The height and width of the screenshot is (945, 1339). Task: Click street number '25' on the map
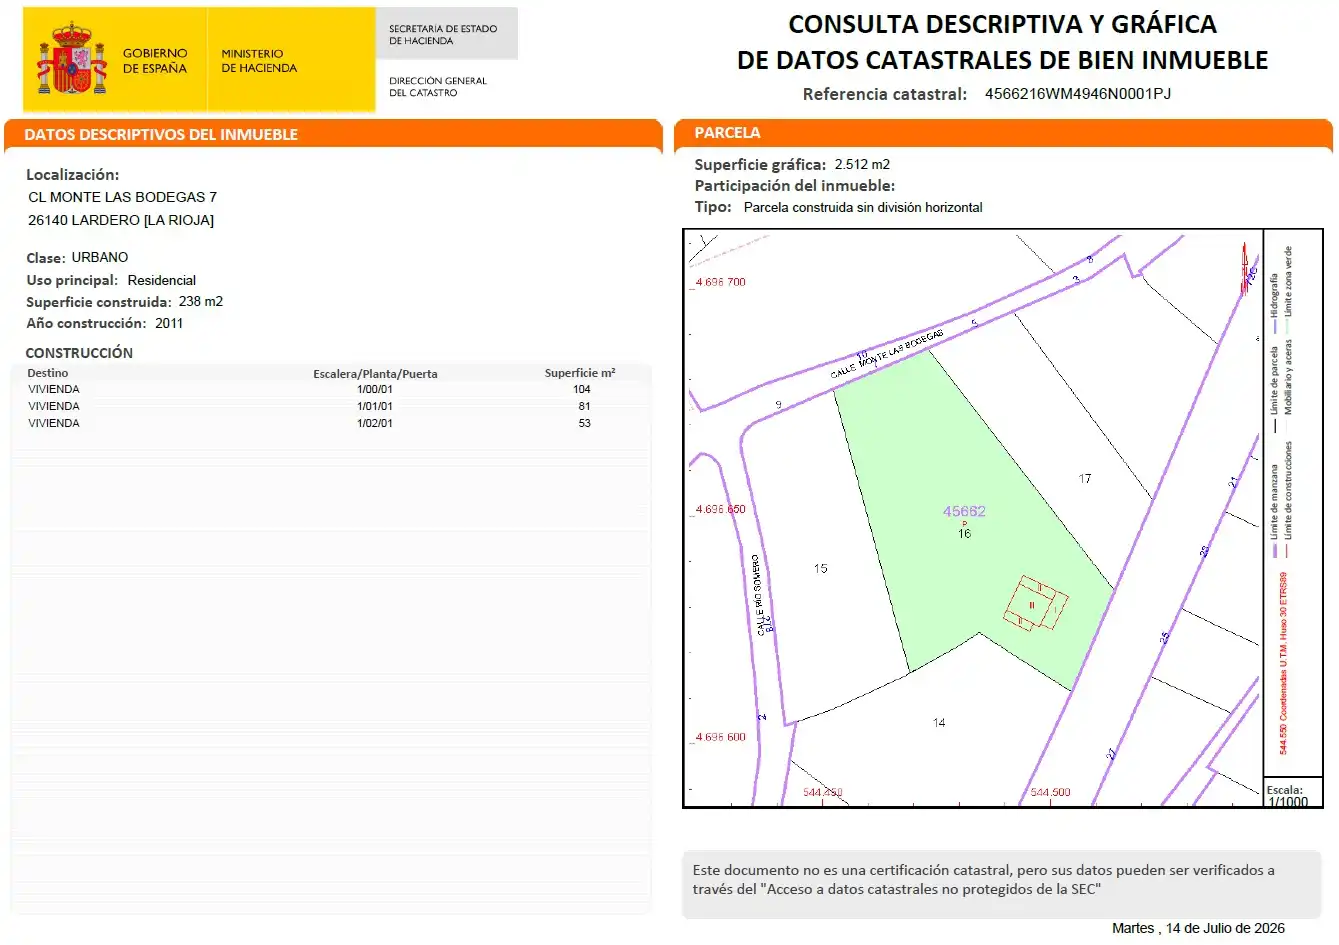point(1165,637)
